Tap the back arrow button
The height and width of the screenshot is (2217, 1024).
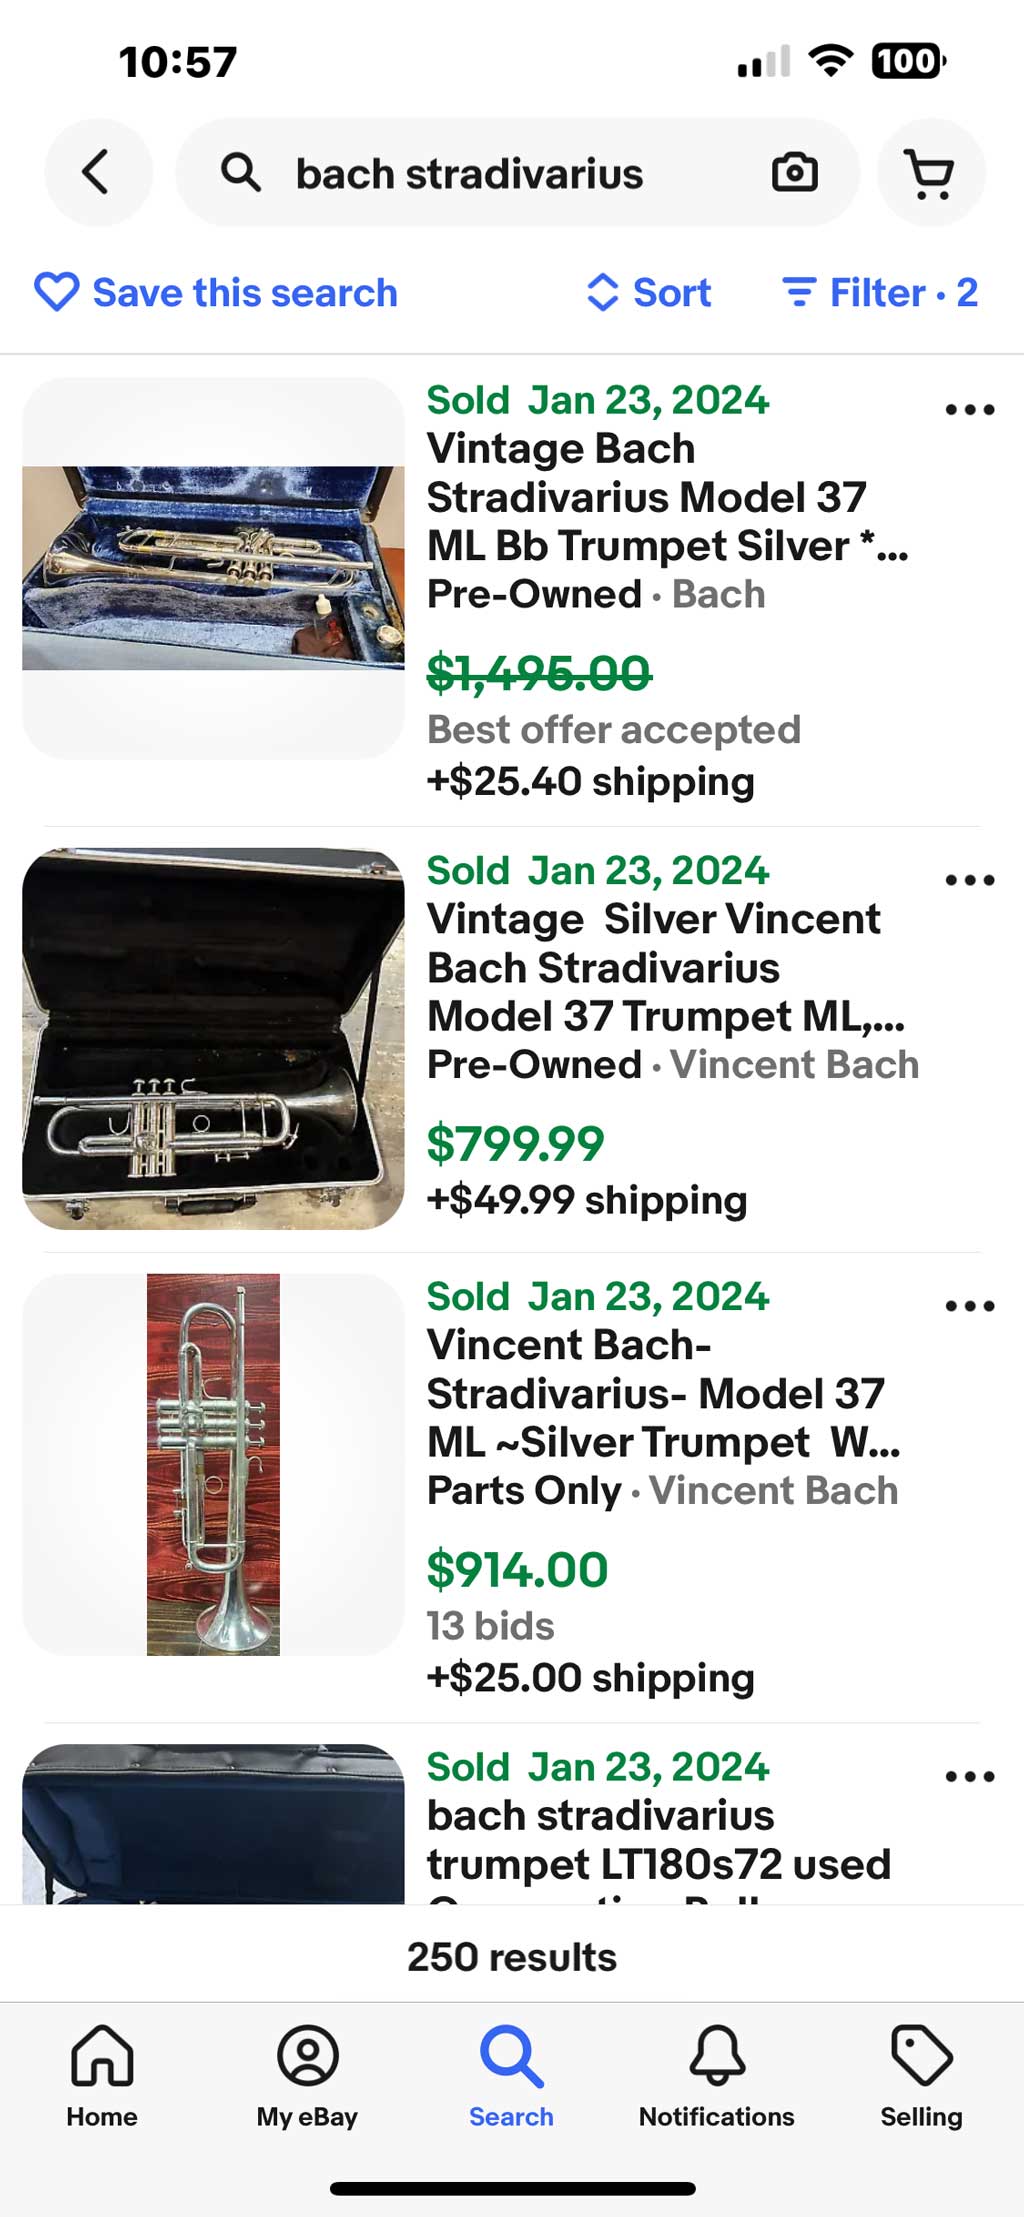click(97, 172)
